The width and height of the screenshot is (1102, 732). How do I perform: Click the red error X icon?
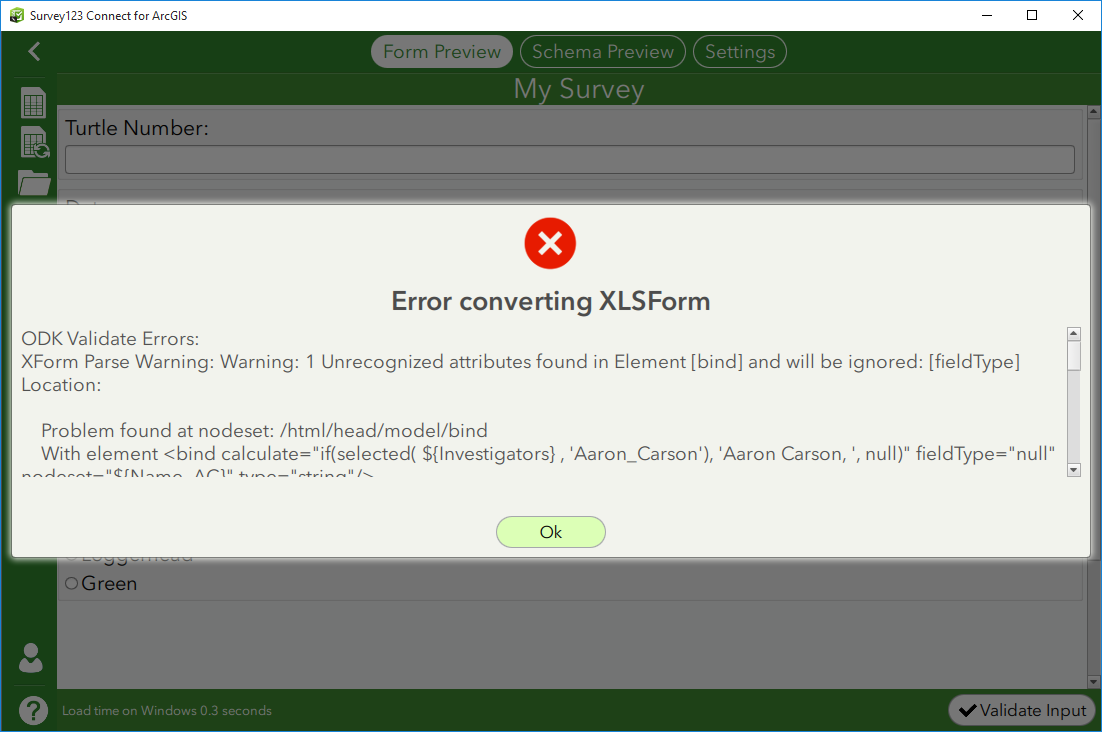click(550, 243)
